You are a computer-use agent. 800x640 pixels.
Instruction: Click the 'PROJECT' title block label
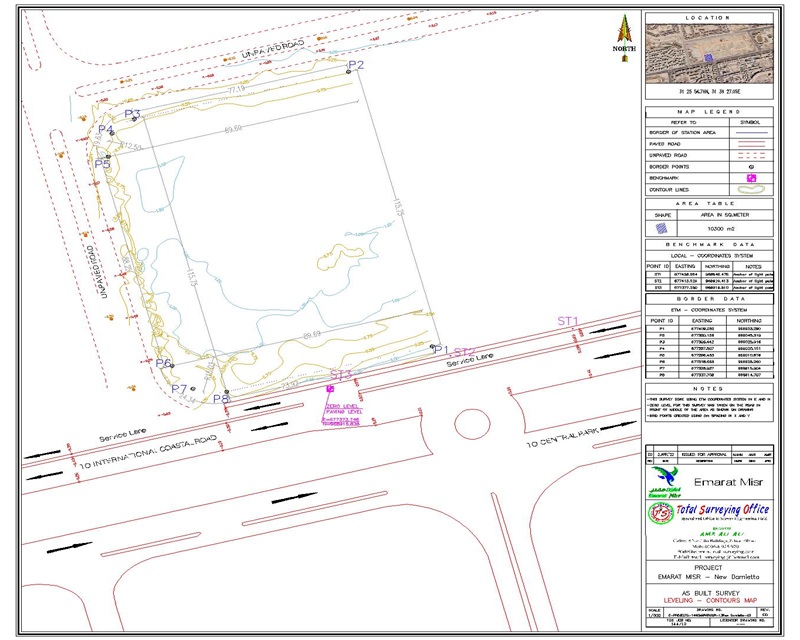(x=708, y=568)
